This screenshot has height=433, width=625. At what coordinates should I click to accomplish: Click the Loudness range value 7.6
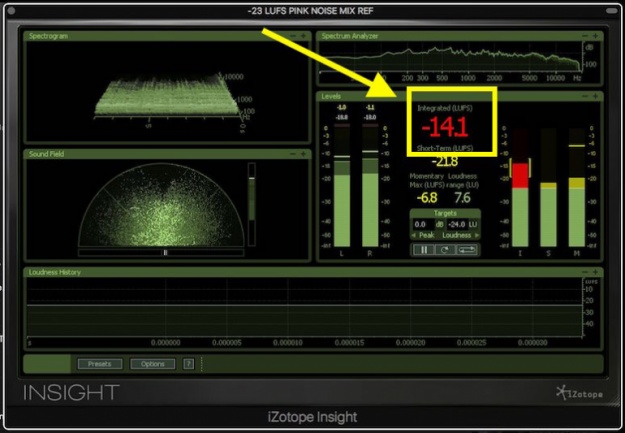[462, 198]
